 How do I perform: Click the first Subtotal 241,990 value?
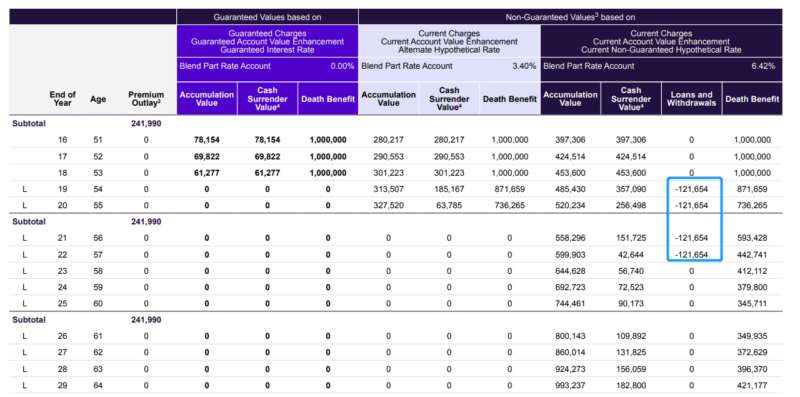coord(146,123)
